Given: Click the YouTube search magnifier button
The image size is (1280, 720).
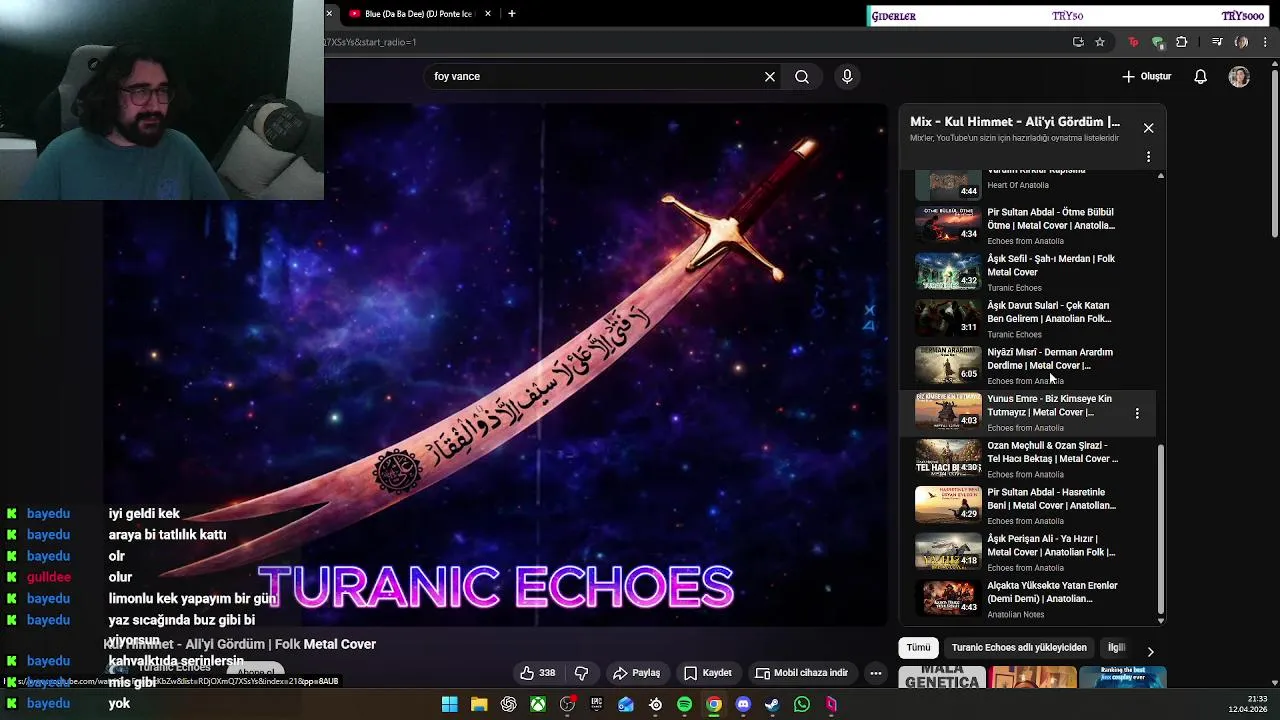Looking at the screenshot, I should pos(802,76).
